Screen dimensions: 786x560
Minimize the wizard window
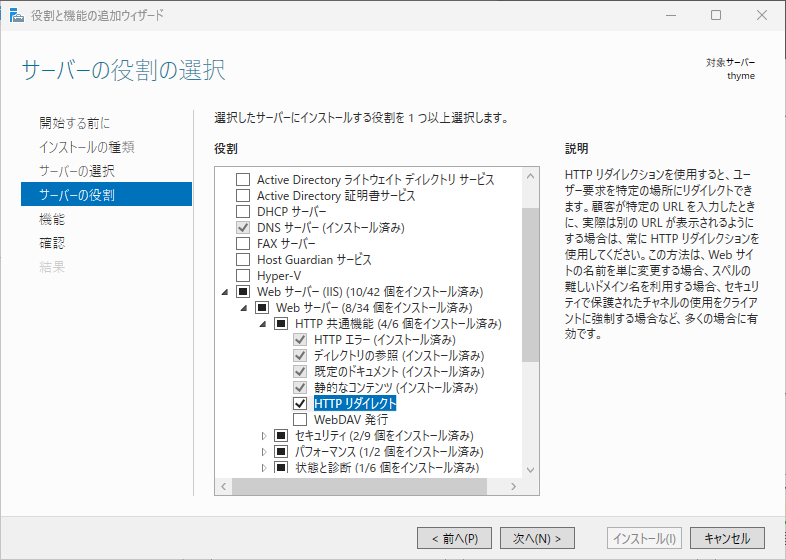(671, 15)
